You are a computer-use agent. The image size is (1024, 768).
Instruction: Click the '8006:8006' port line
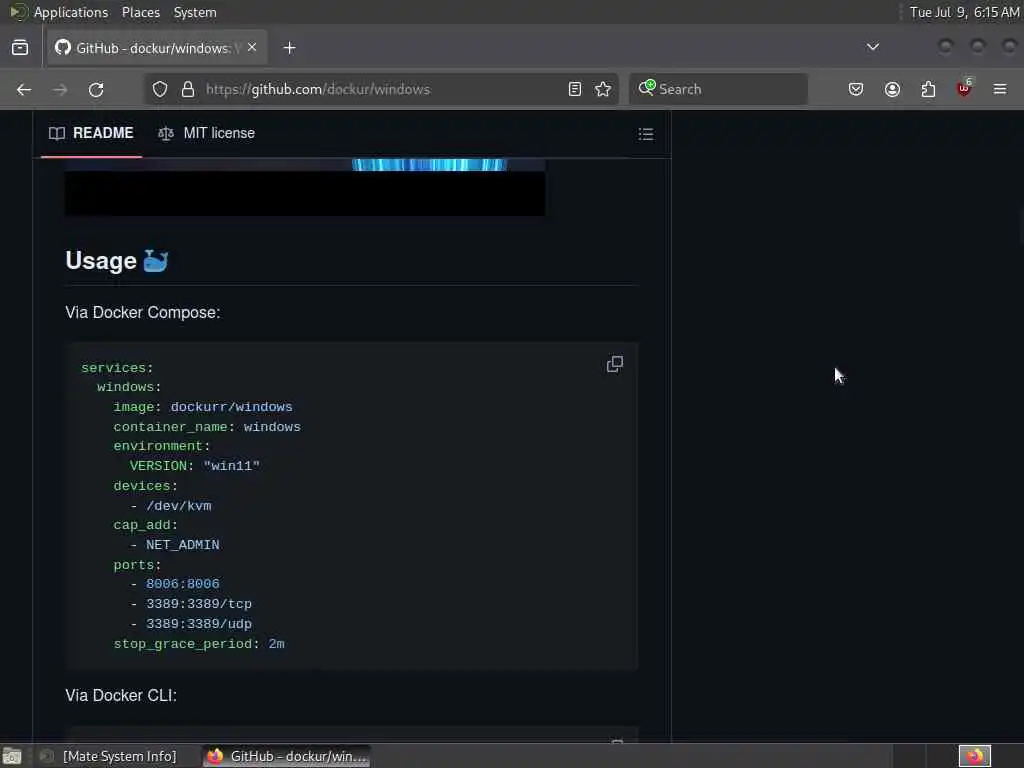tap(174, 584)
